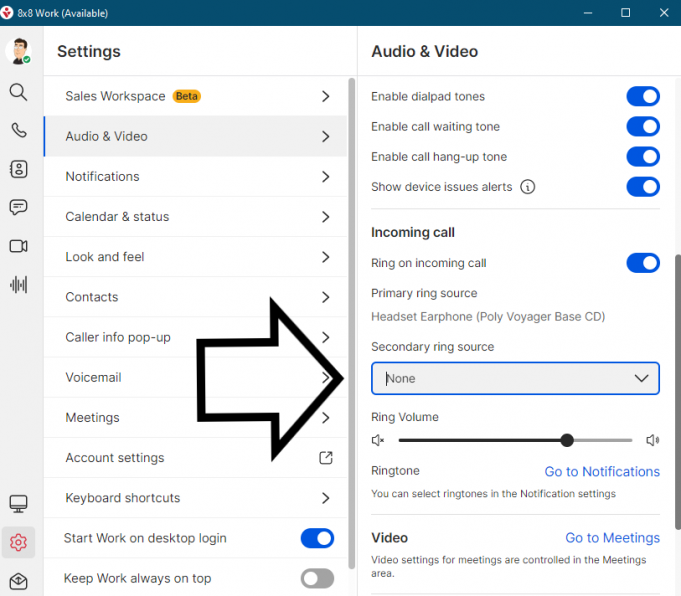681x596 pixels.
Task: Disable the Enable dialpad tones toggle
Action: (643, 97)
